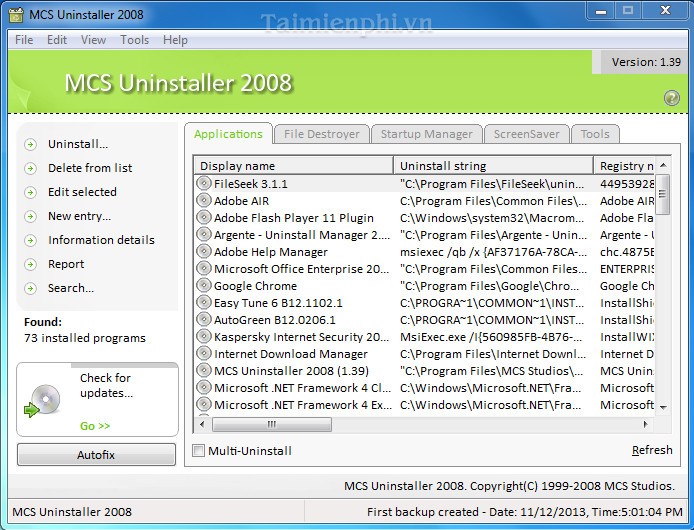Select the Internet Download Manager entry name
Image resolution: width=694 pixels, height=530 pixels.
click(x=291, y=354)
